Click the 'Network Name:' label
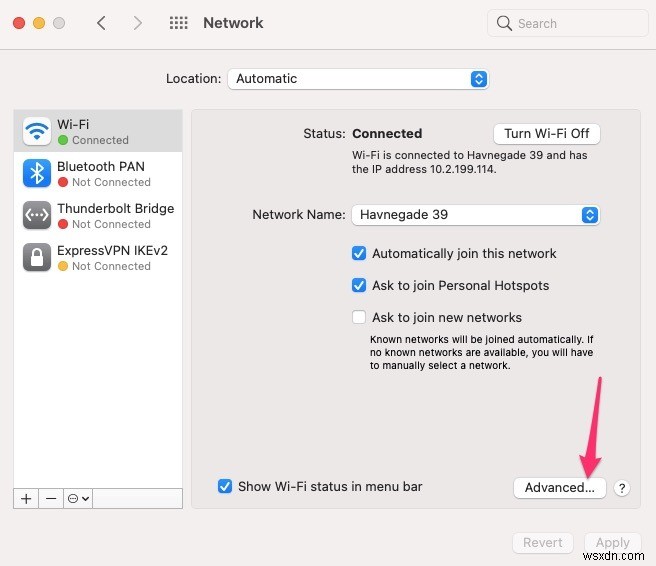Image resolution: width=656 pixels, height=566 pixels. coord(299,215)
